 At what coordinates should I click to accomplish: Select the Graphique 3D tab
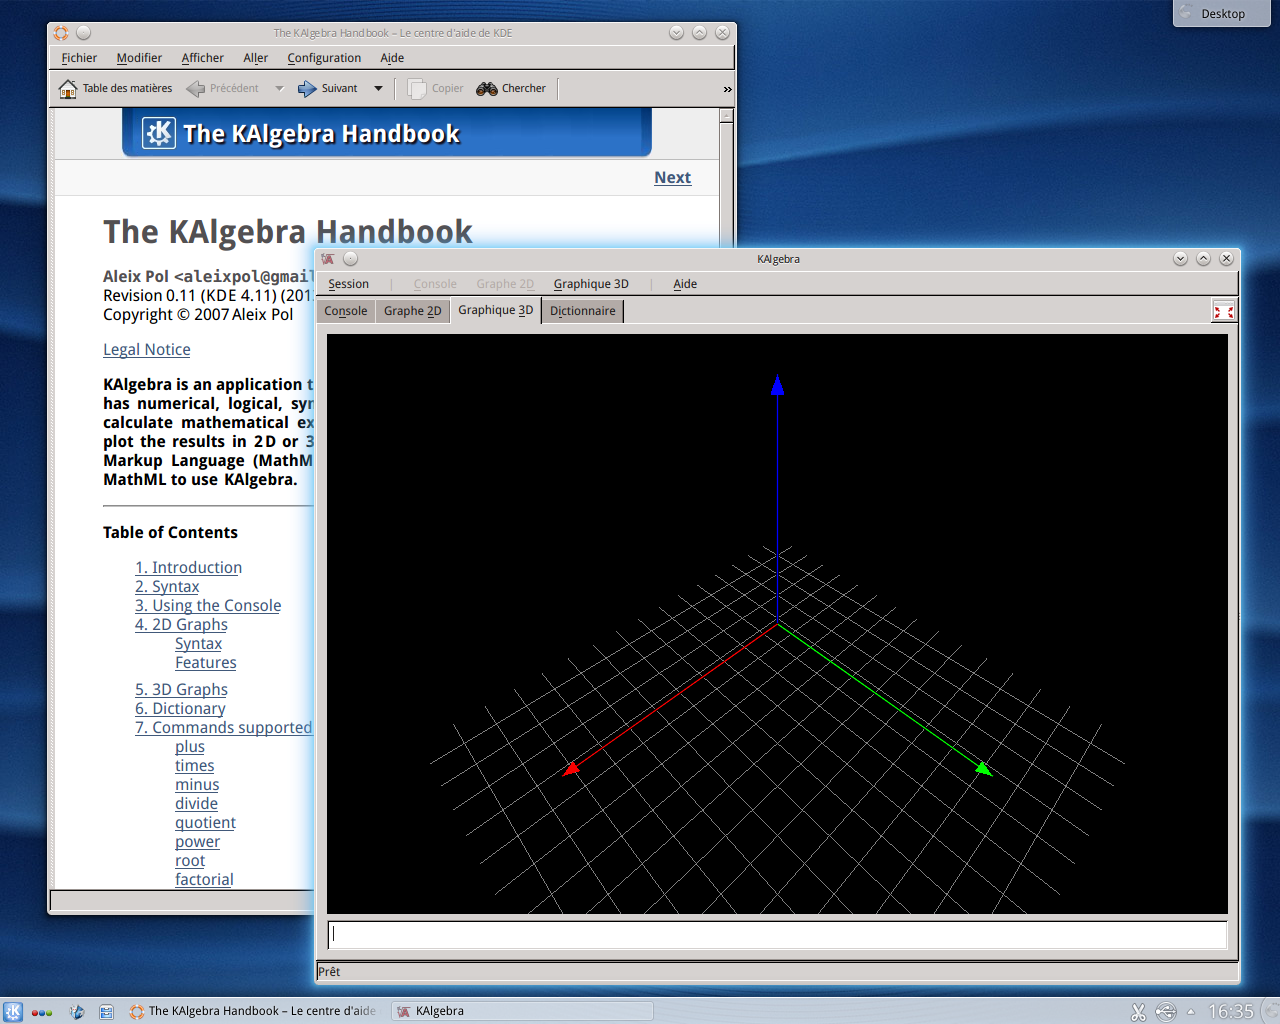tap(496, 310)
